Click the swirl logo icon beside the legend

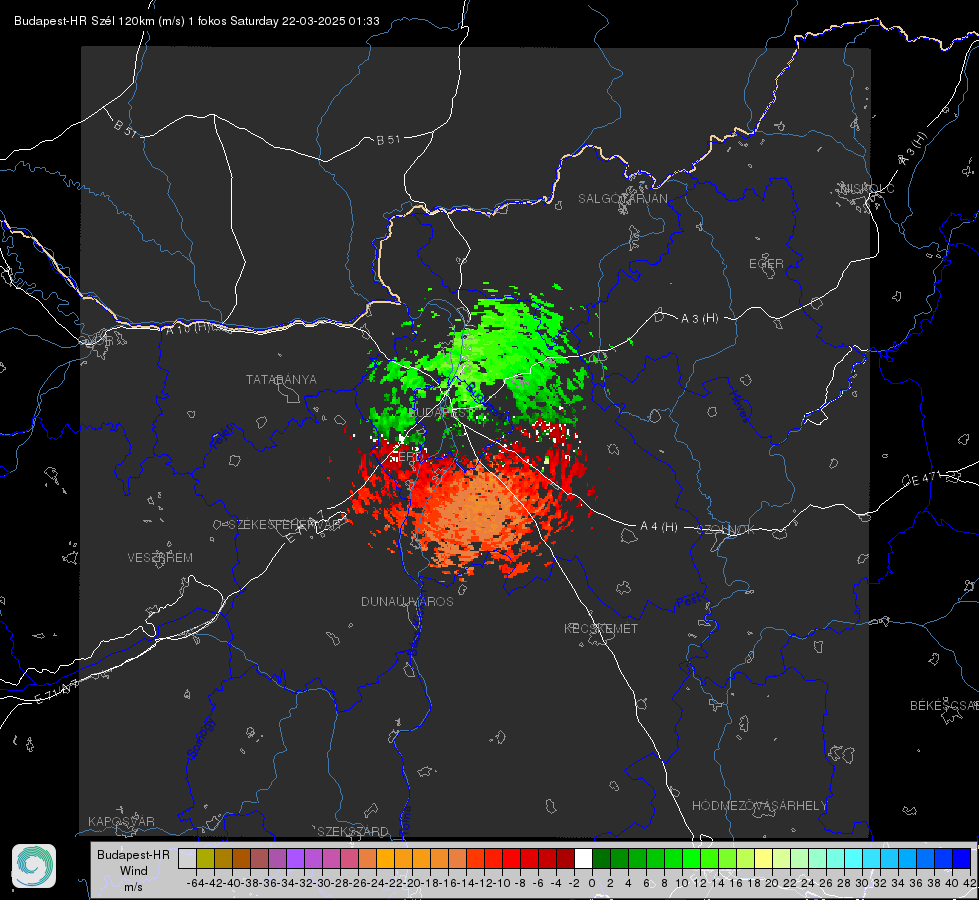point(34,866)
